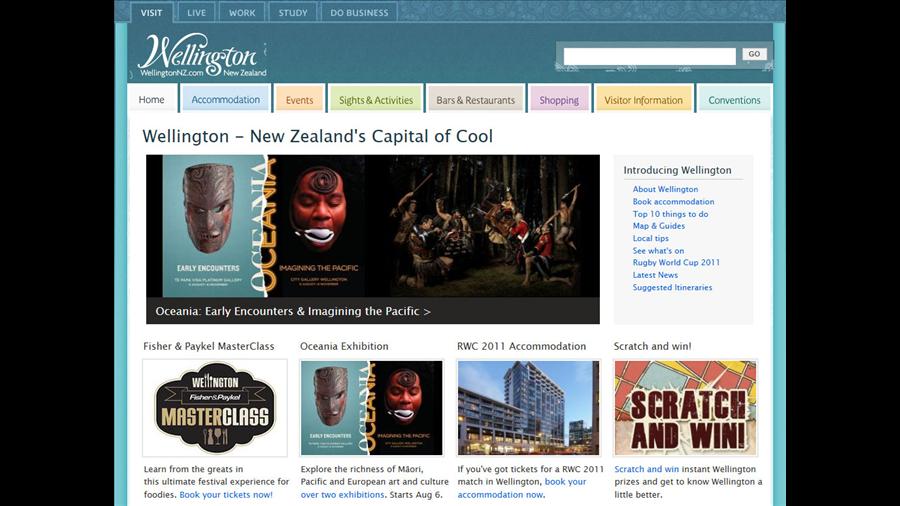
Task: Open the RWC 2011 hotel building thumbnail
Action: [529, 408]
